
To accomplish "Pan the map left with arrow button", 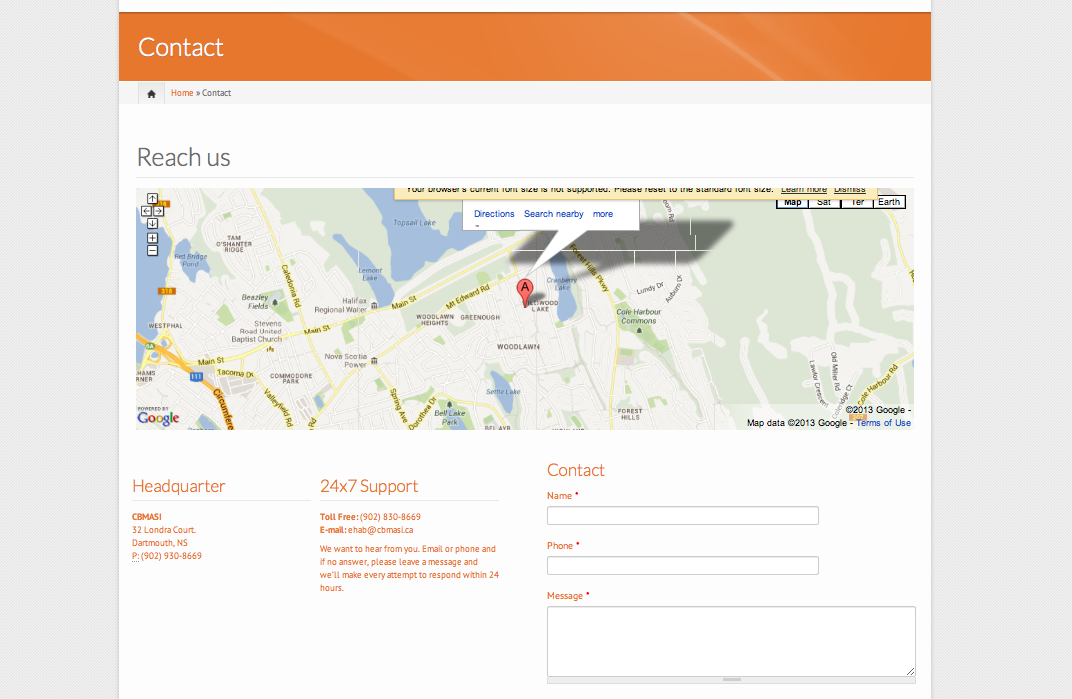I will [146, 211].
